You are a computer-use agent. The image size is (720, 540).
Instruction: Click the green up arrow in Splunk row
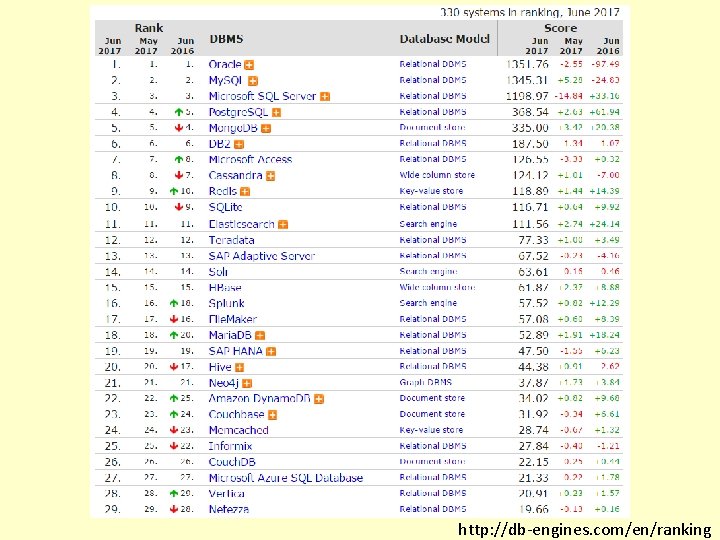[x=174, y=303]
